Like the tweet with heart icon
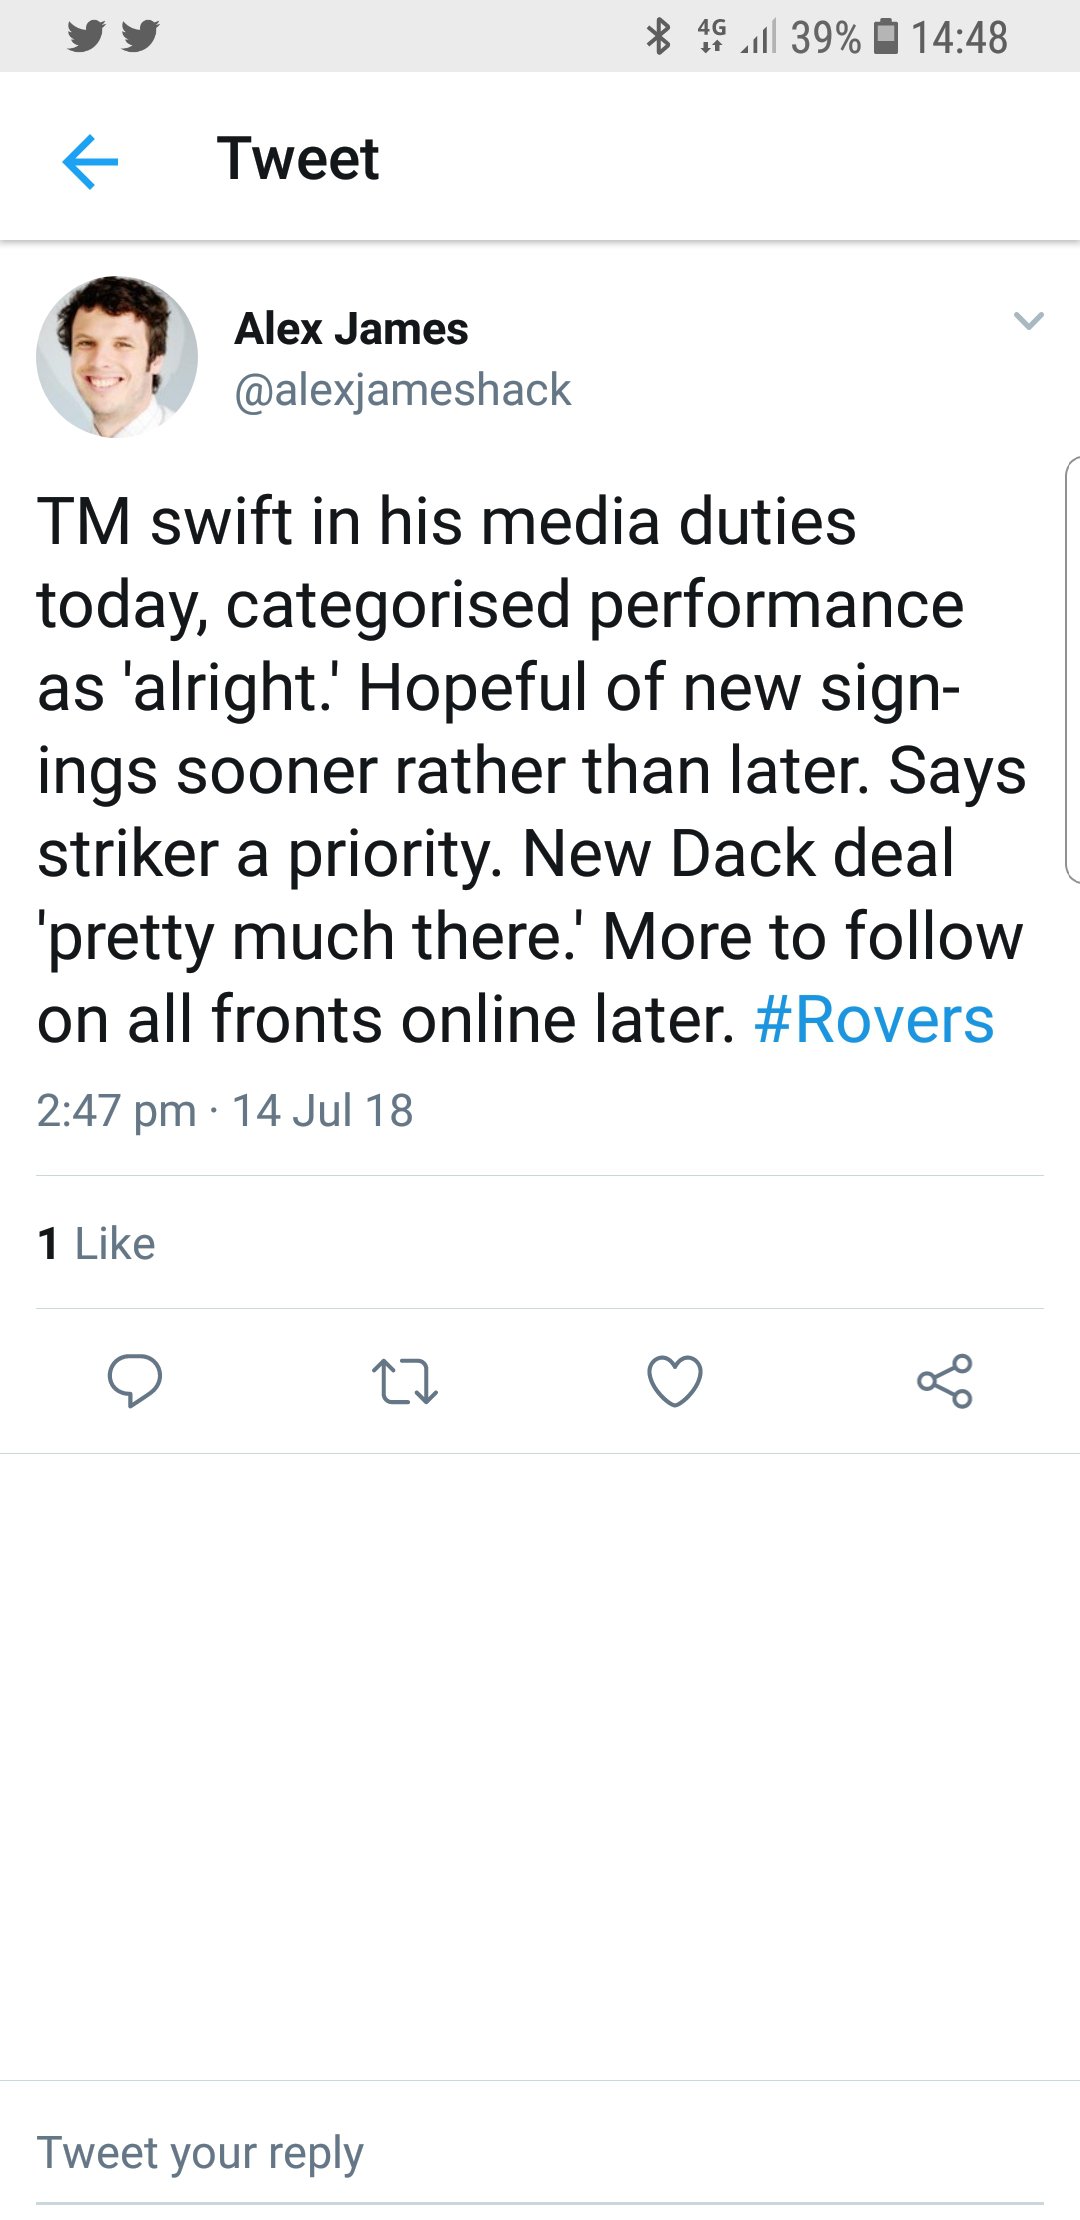 [x=675, y=1381]
